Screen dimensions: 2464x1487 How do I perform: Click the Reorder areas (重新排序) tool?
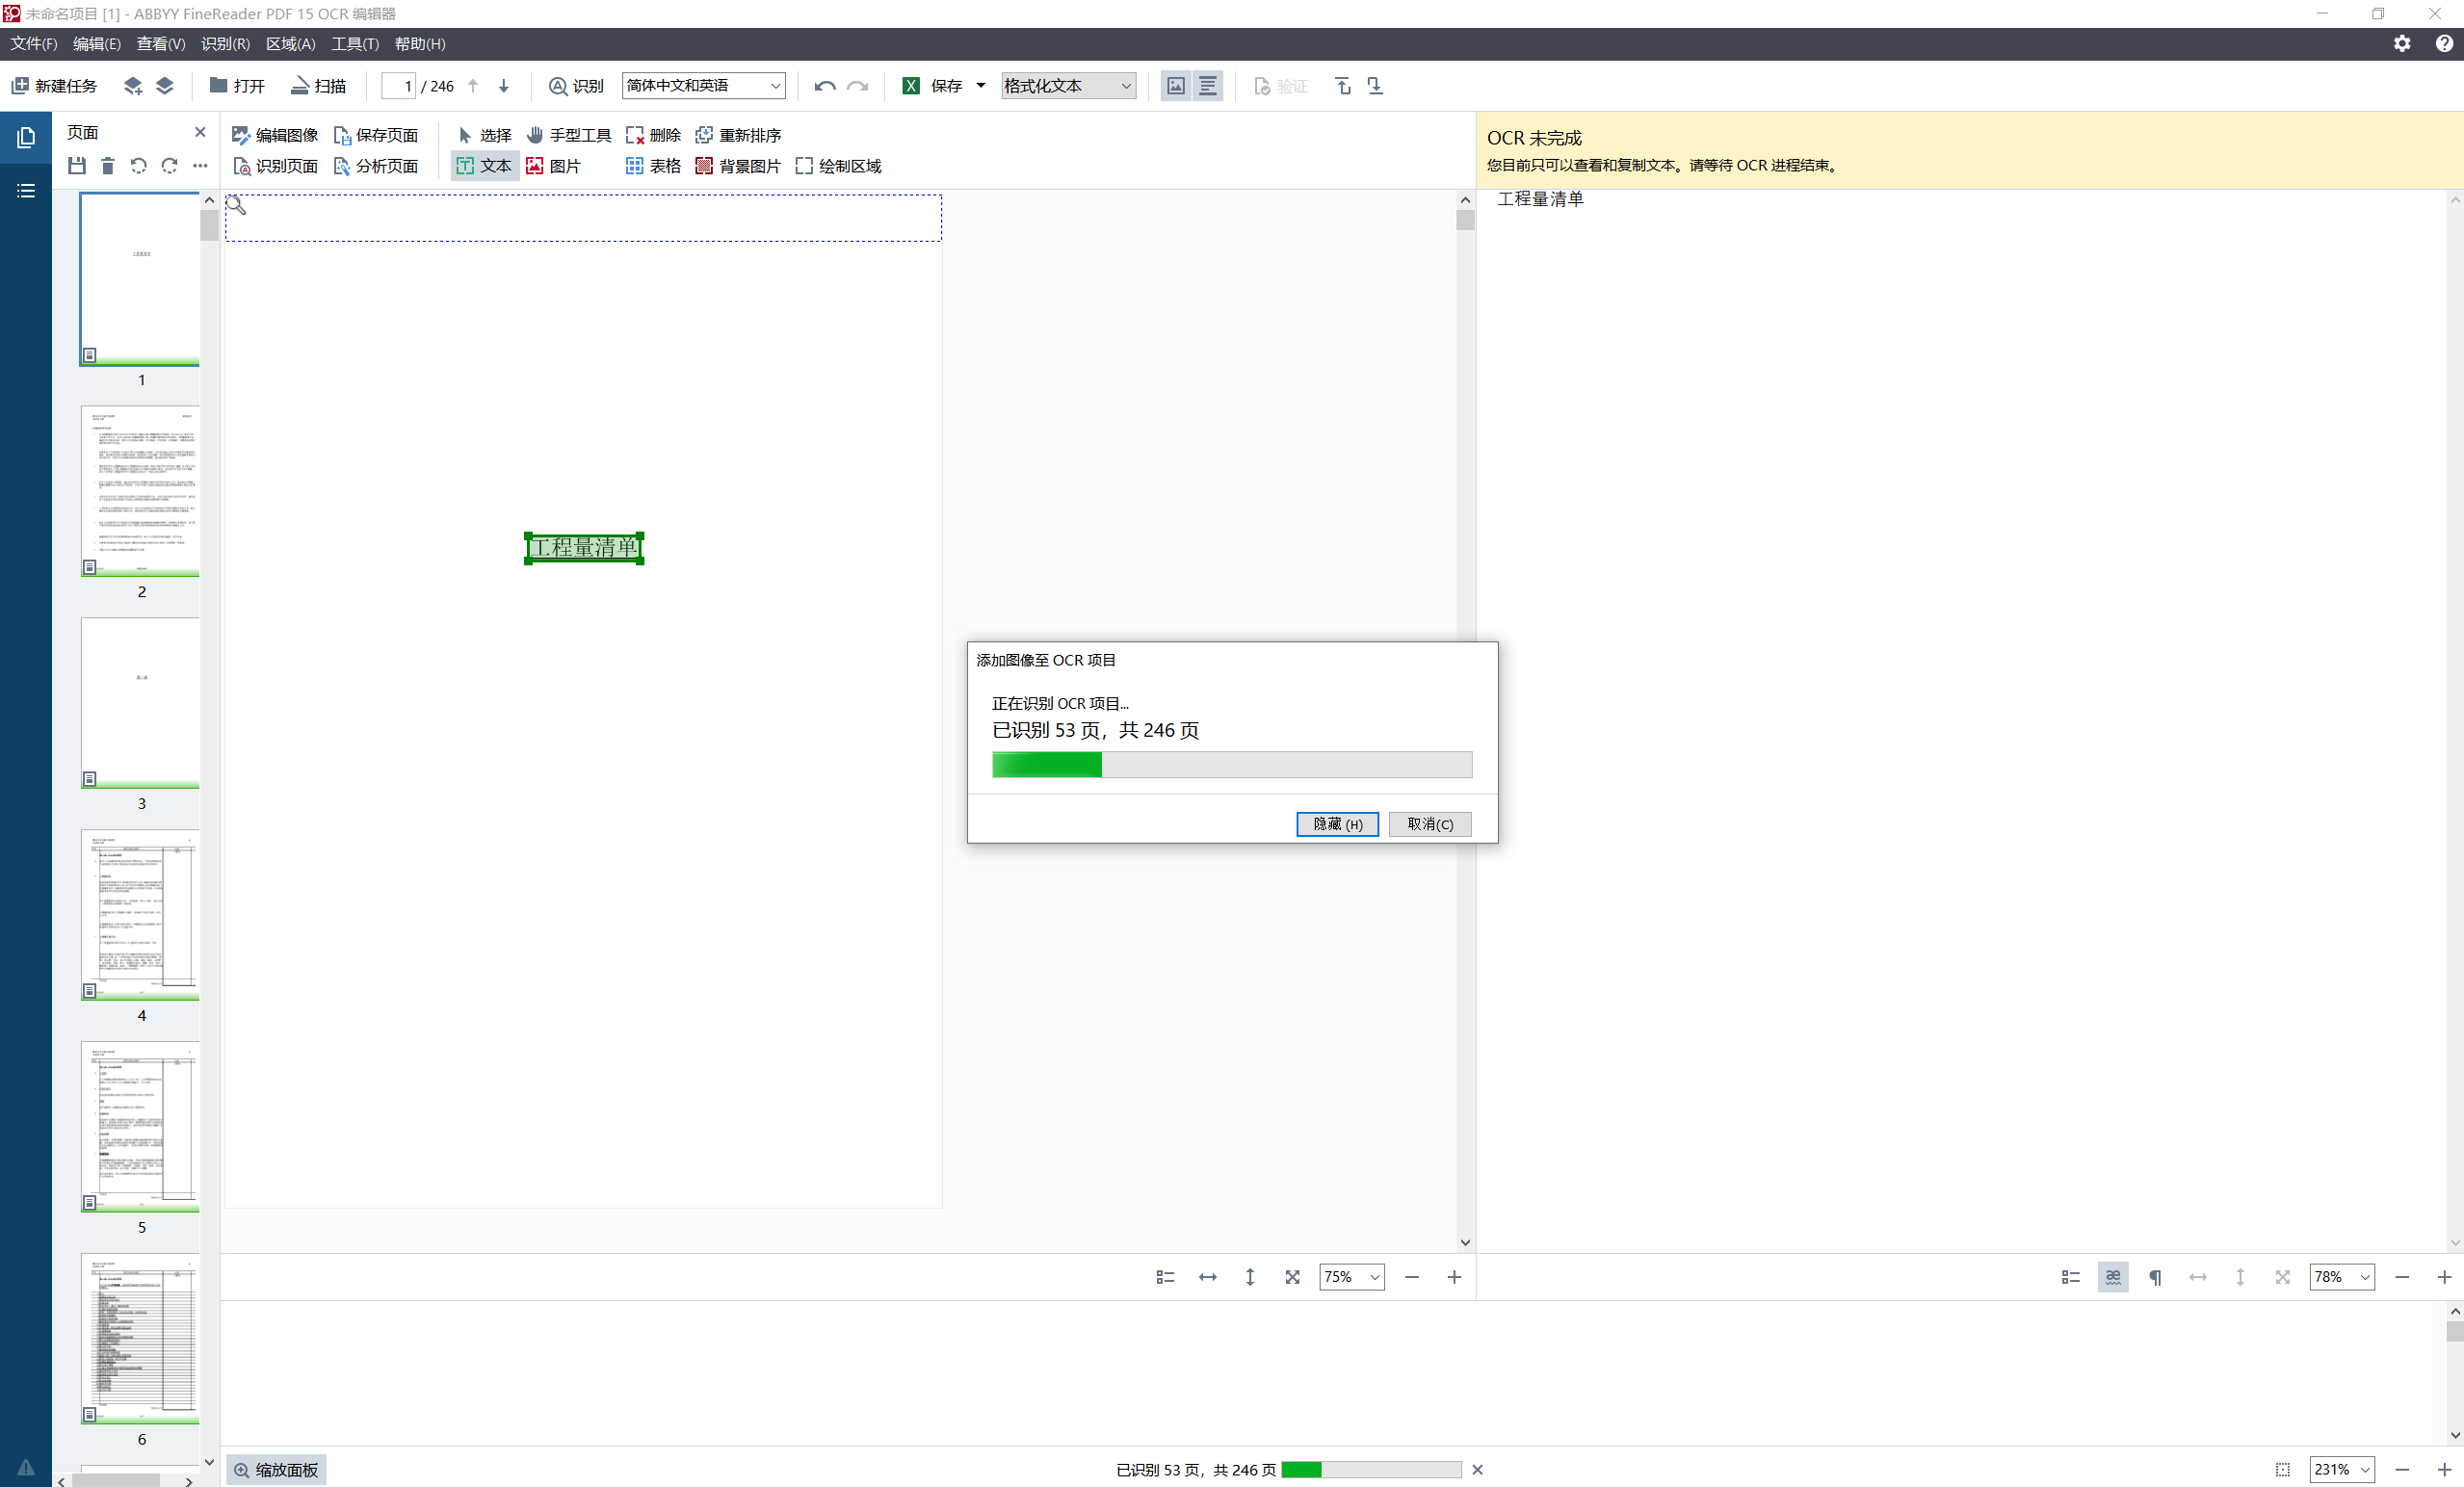[x=738, y=135]
